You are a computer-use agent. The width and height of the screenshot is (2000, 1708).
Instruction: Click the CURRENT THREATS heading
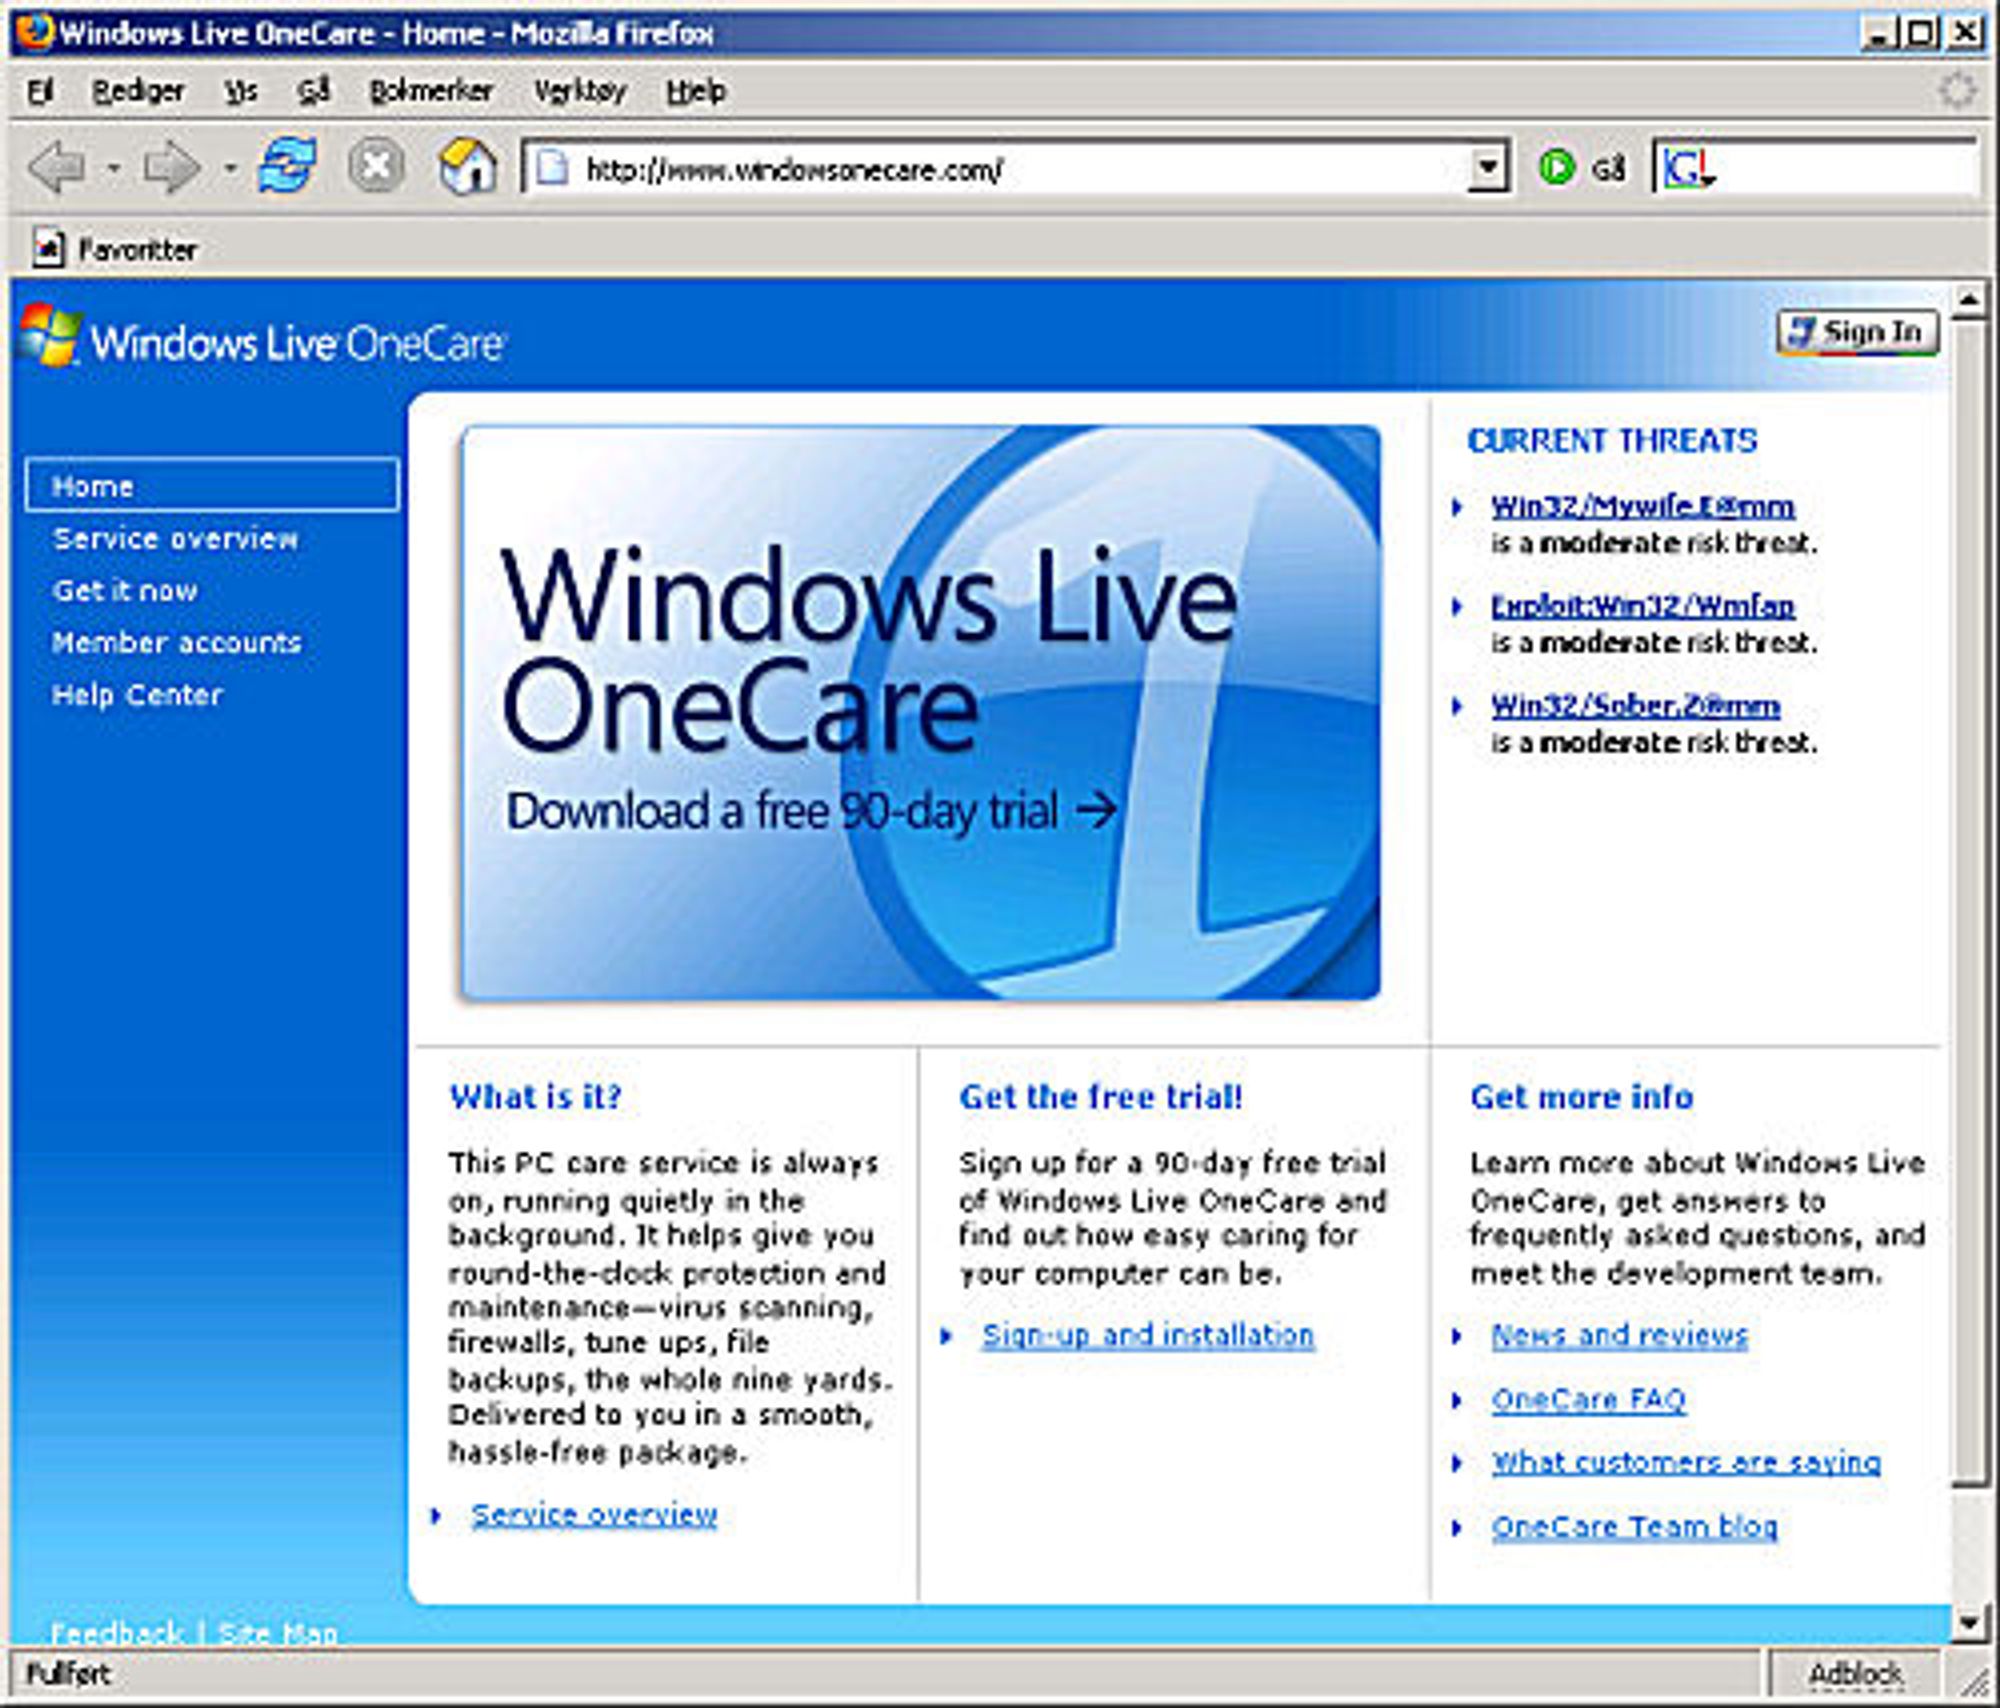(1612, 440)
